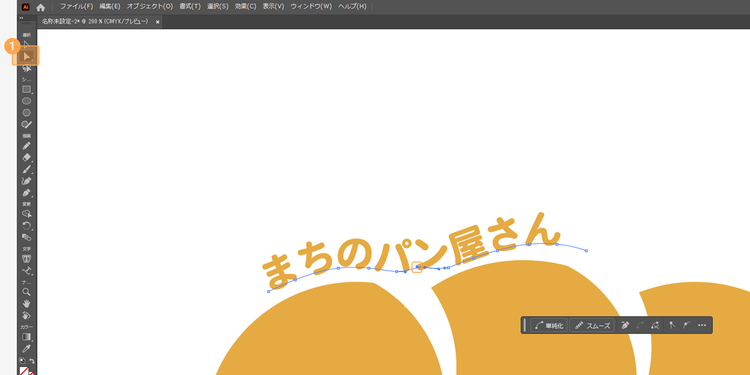Select the Paintbrush tool
The image size is (750, 375).
27,169
